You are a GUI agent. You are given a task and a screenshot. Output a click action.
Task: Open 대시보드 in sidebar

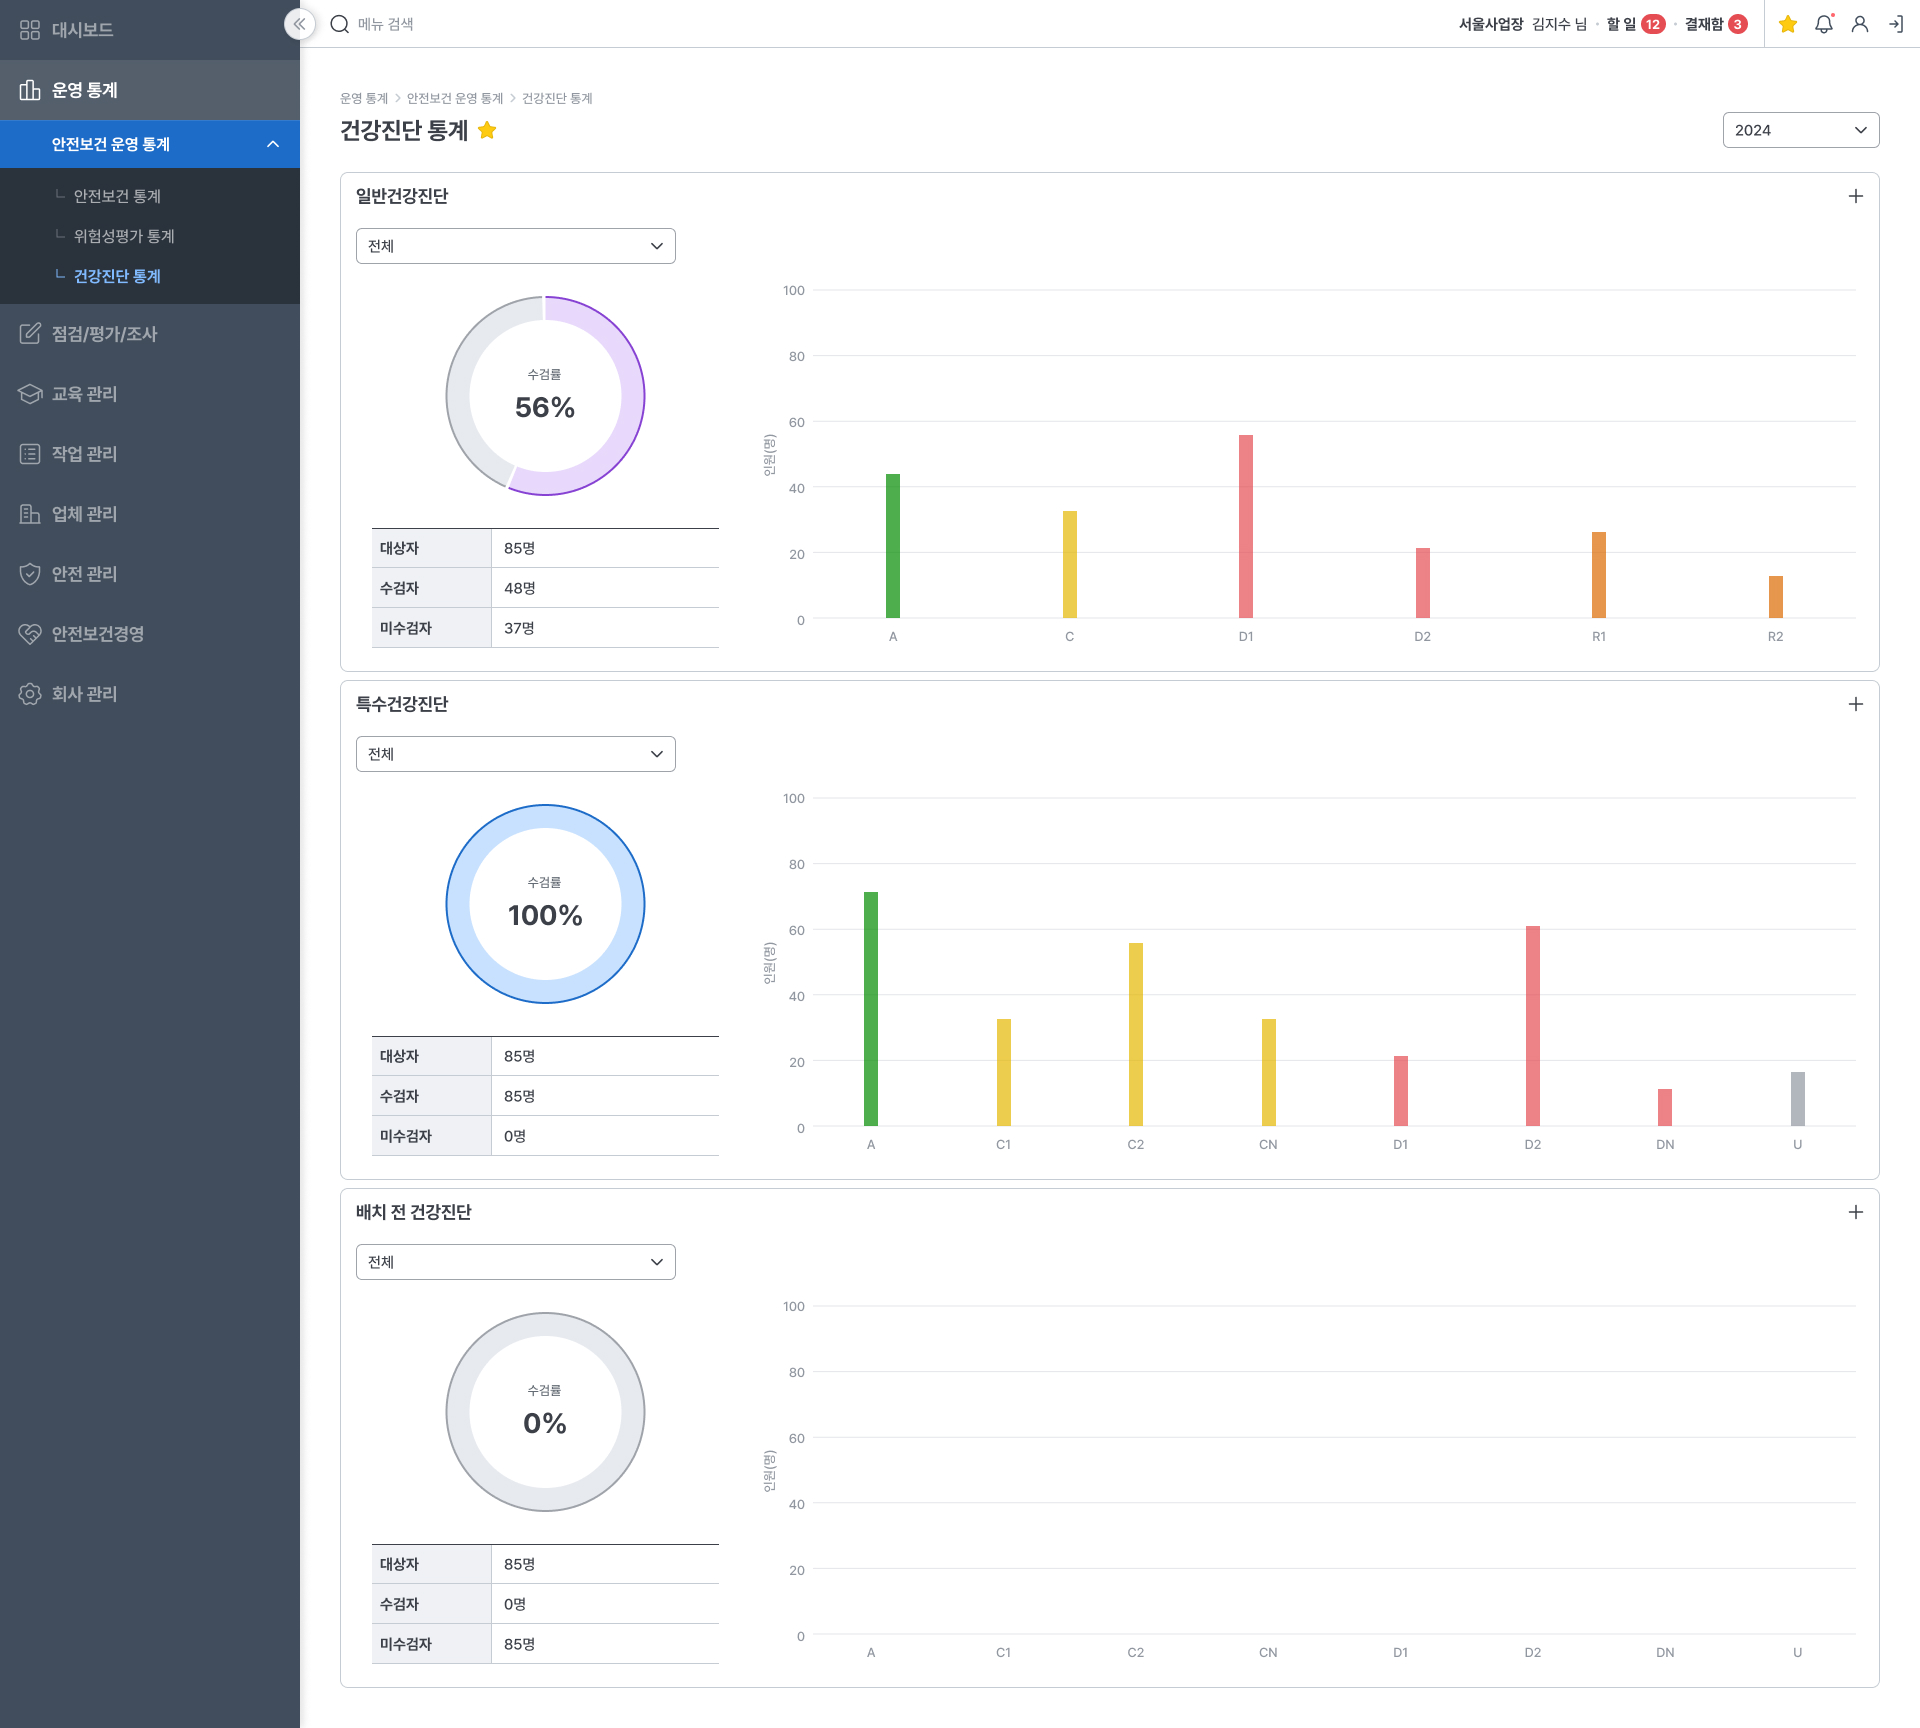82,30
